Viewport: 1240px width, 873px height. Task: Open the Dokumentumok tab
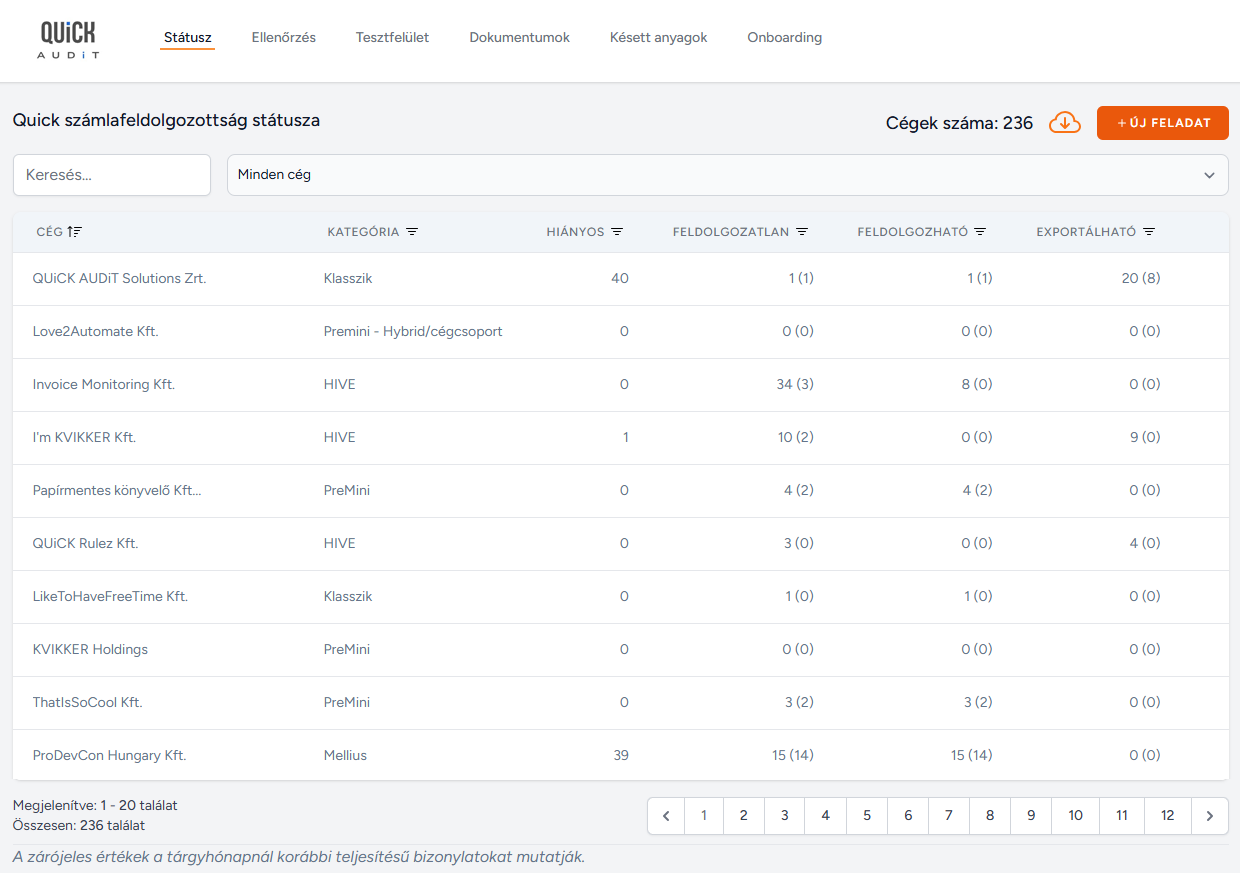click(x=519, y=38)
